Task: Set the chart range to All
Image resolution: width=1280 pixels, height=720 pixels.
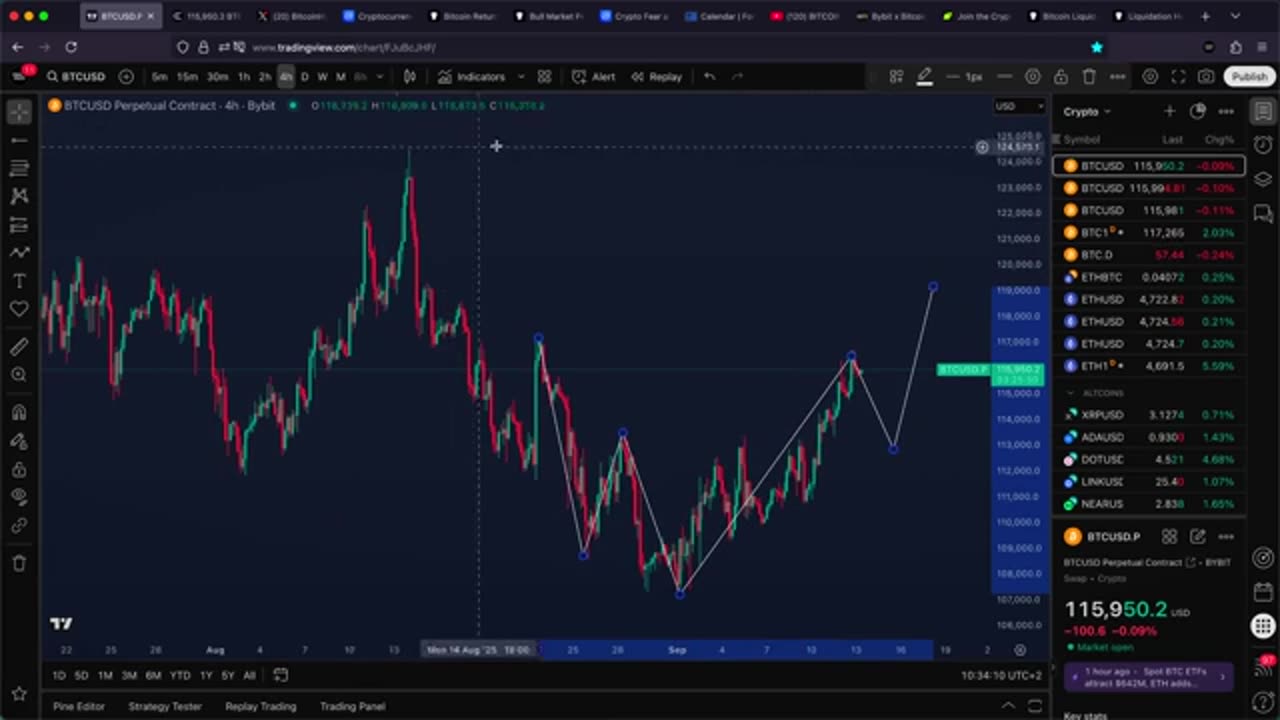Action: pyautogui.click(x=249, y=676)
